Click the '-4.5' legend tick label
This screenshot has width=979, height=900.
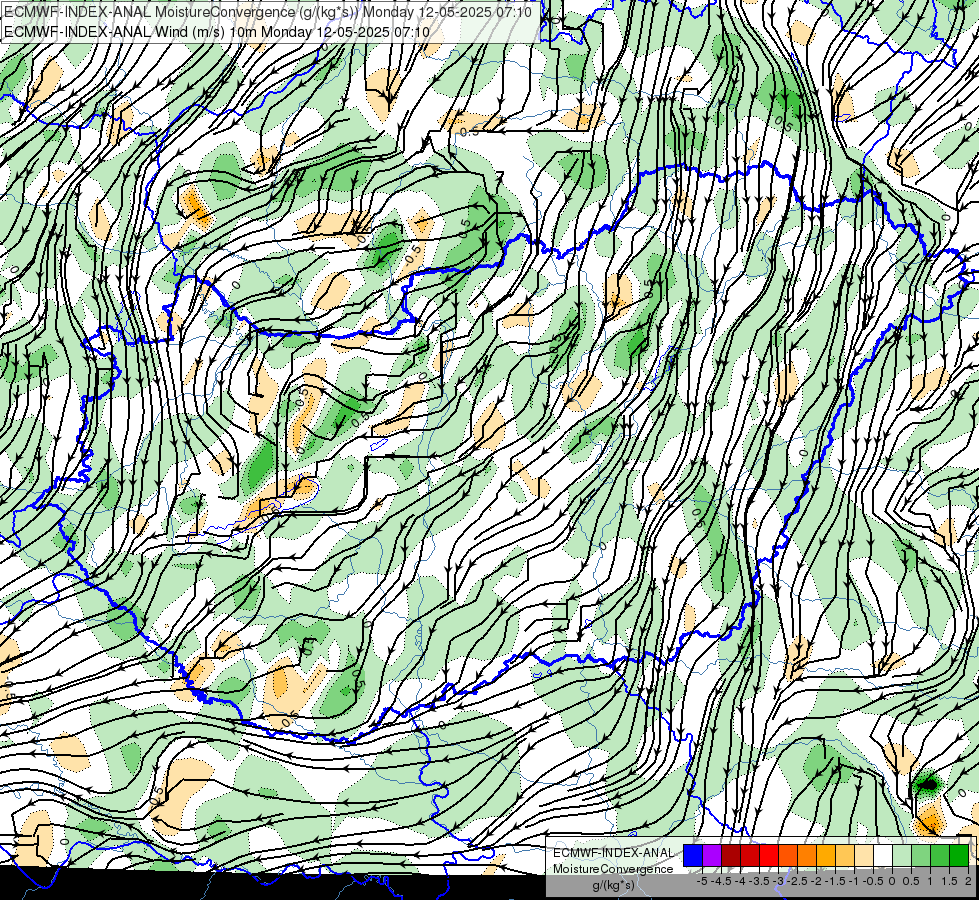(722, 881)
